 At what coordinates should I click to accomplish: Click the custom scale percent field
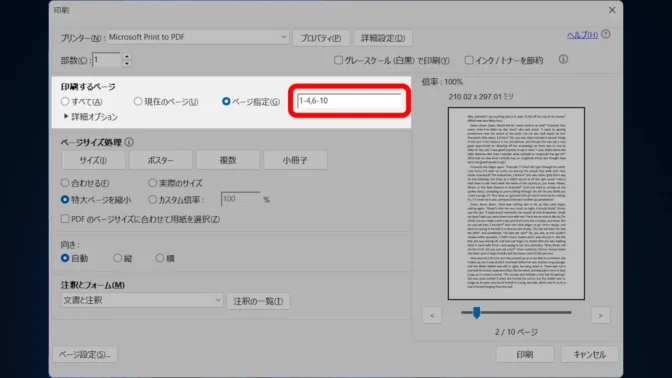[x=240, y=199]
